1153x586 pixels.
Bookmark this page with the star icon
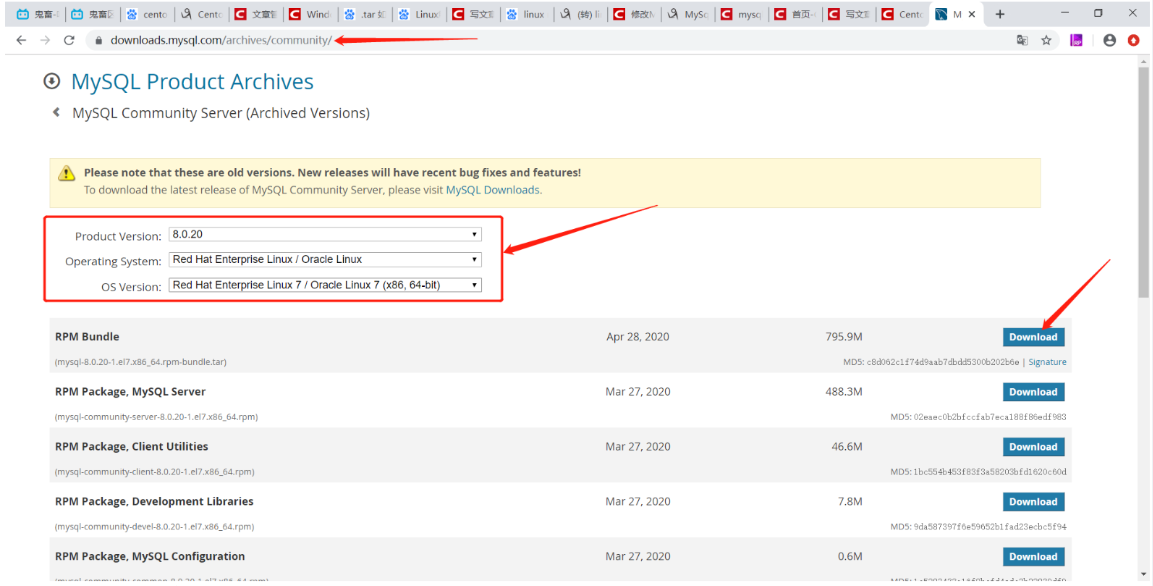click(x=1046, y=40)
